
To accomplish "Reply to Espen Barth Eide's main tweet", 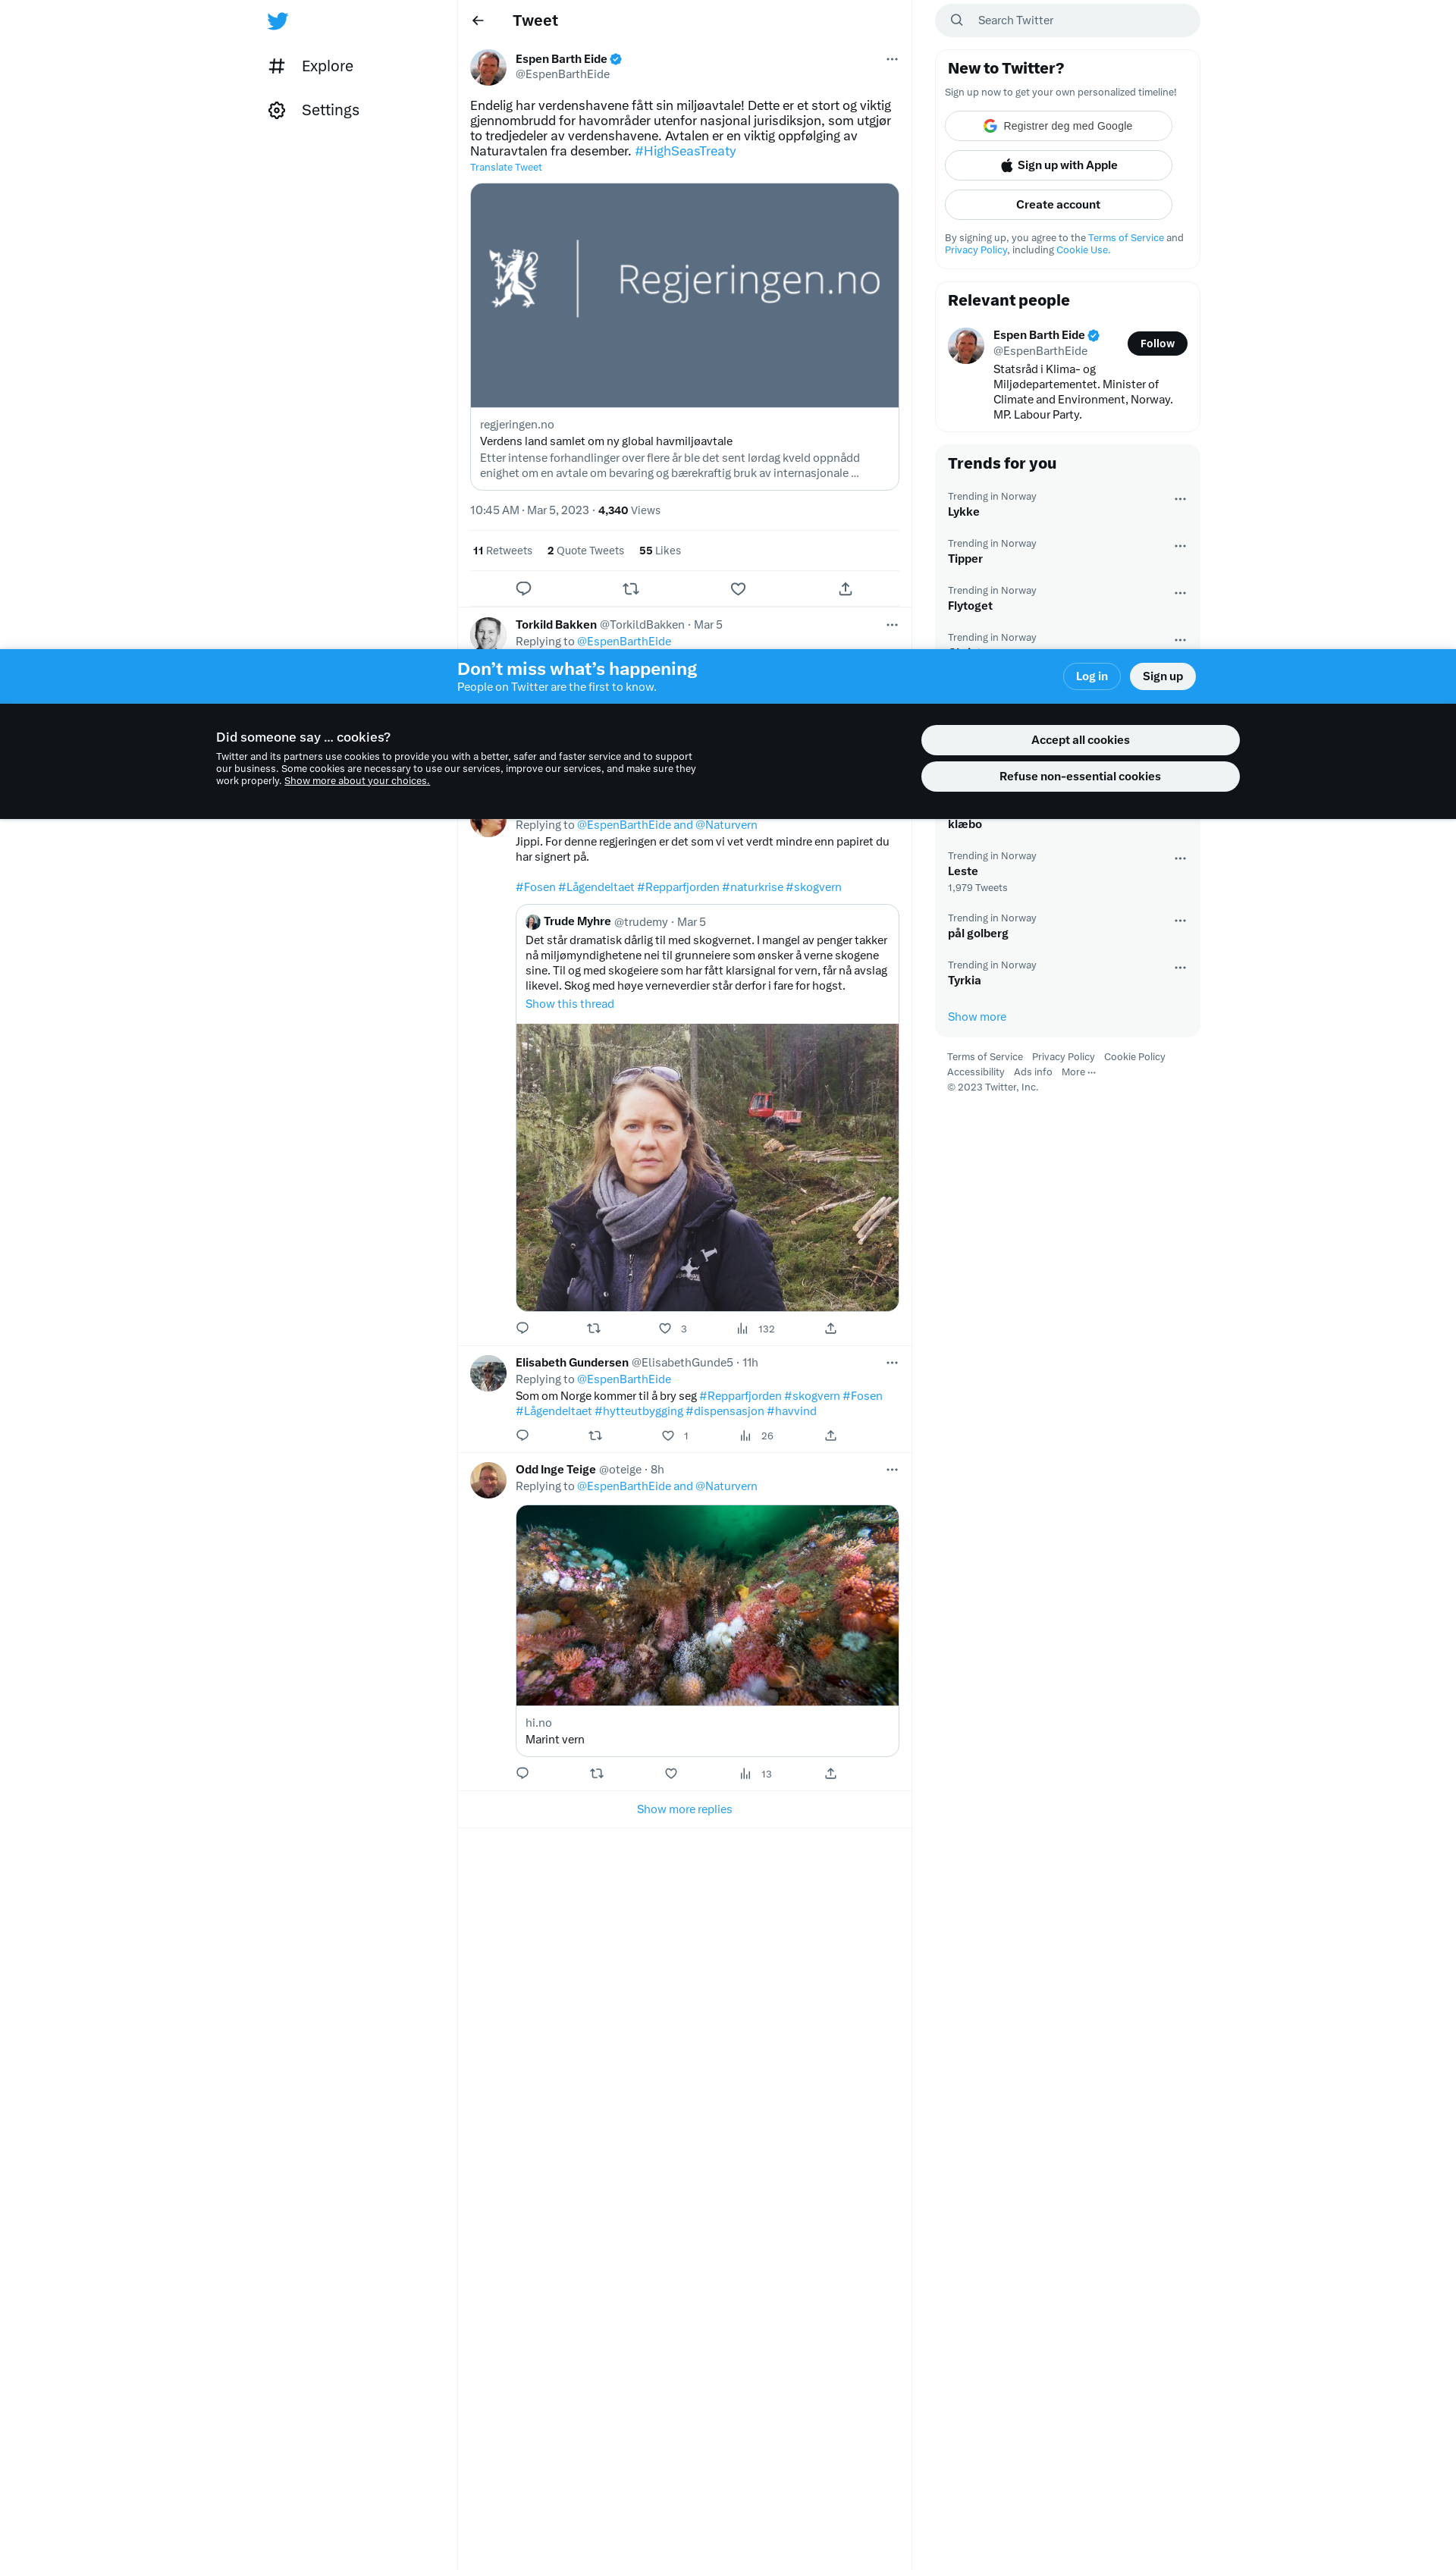I will point(523,588).
